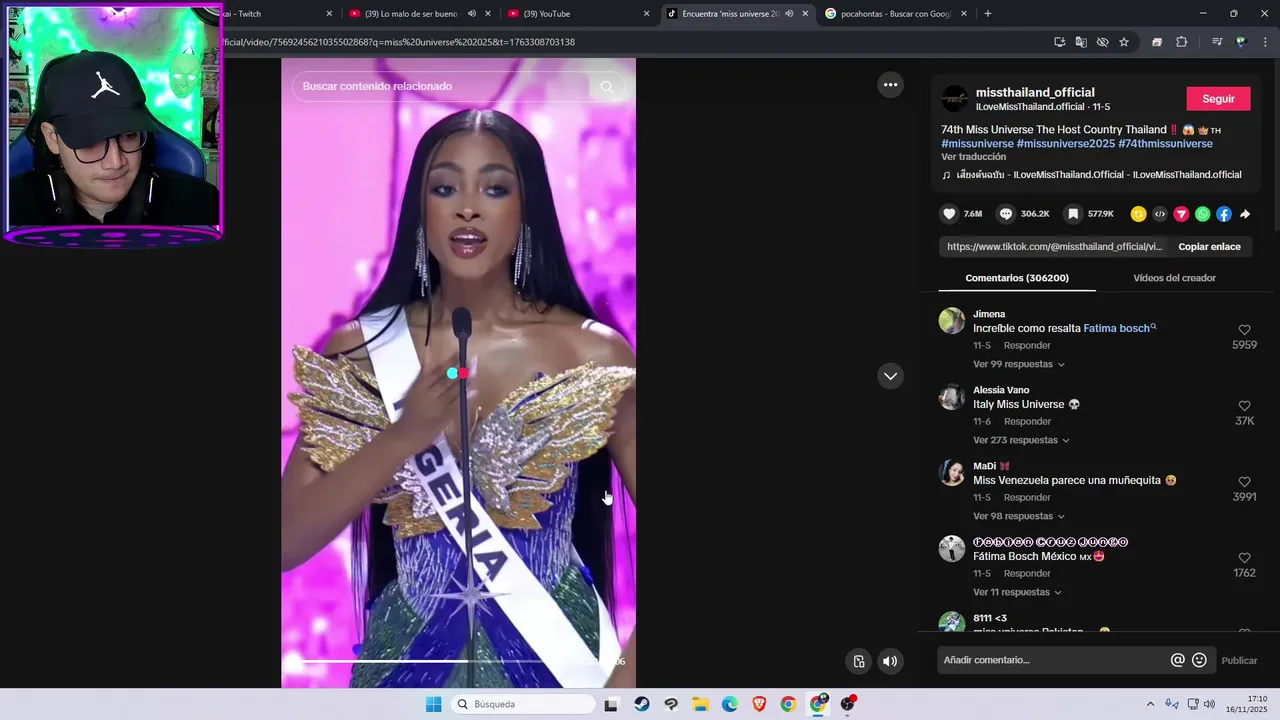The height and width of the screenshot is (720, 1280).
Task: Save video with the bookmark icon
Action: point(1073,214)
